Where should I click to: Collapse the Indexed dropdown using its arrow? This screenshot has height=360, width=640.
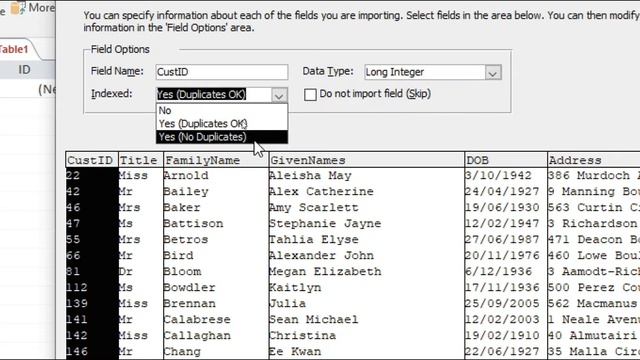pyautogui.click(x=279, y=95)
